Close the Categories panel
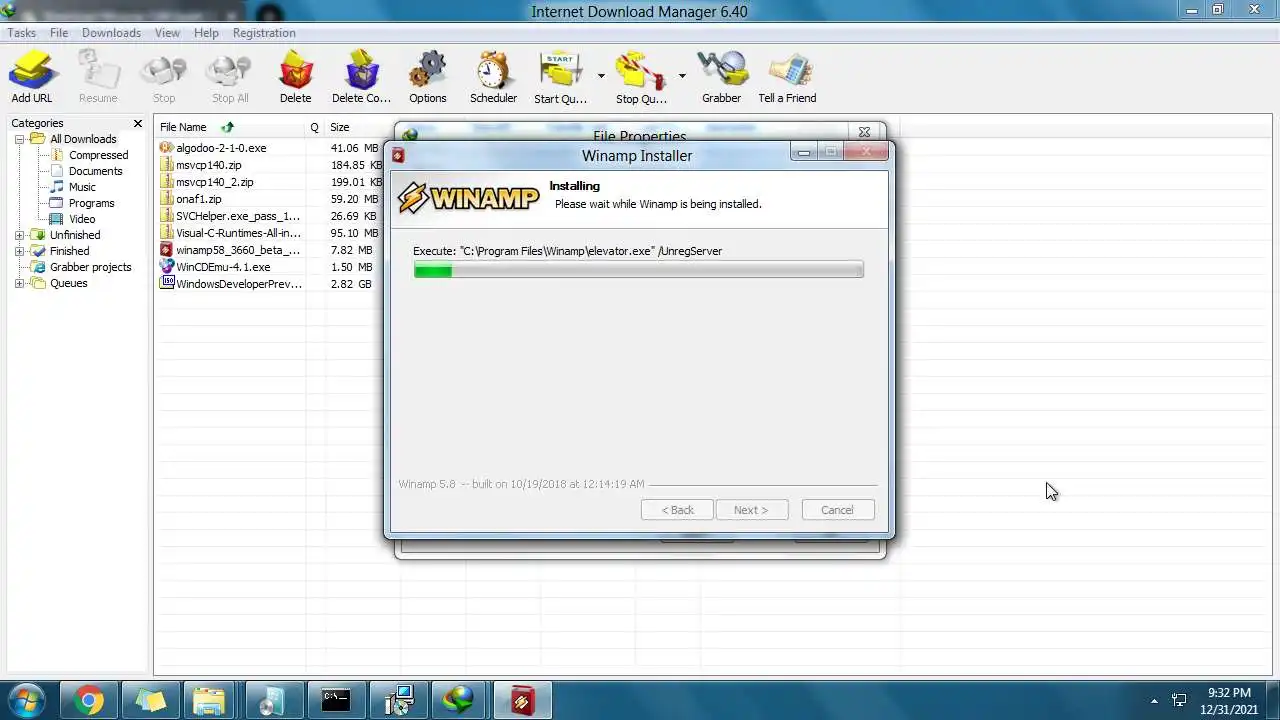This screenshot has height=720, width=1280. [138, 123]
